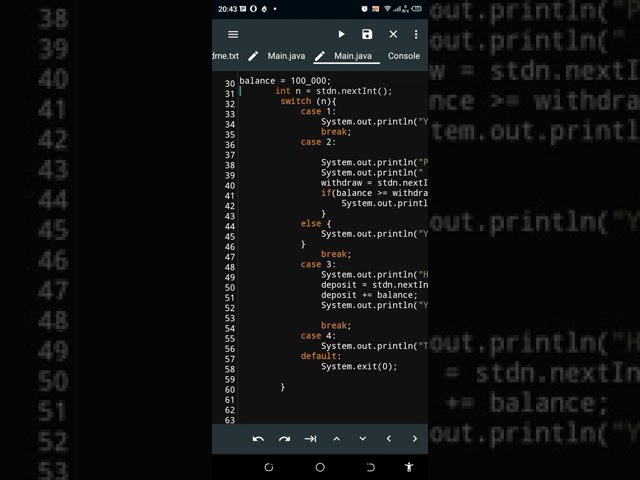Insert a tab with the tab-arrow key

click(310, 439)
